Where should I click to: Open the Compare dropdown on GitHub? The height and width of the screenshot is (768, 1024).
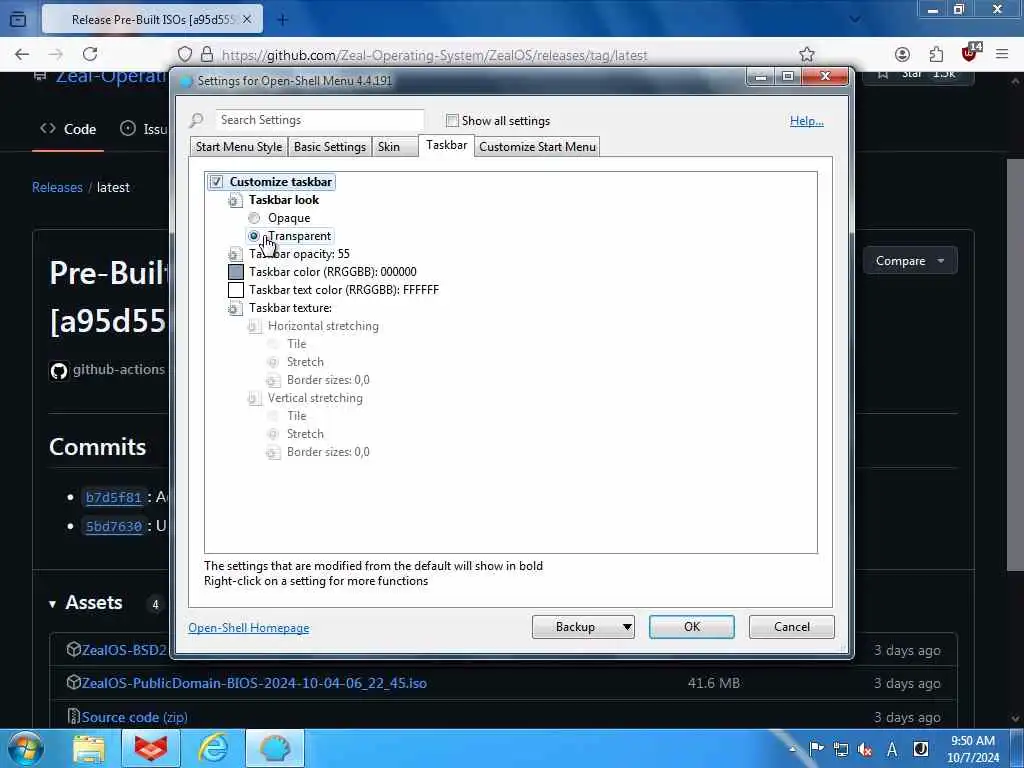coord(910,261)
